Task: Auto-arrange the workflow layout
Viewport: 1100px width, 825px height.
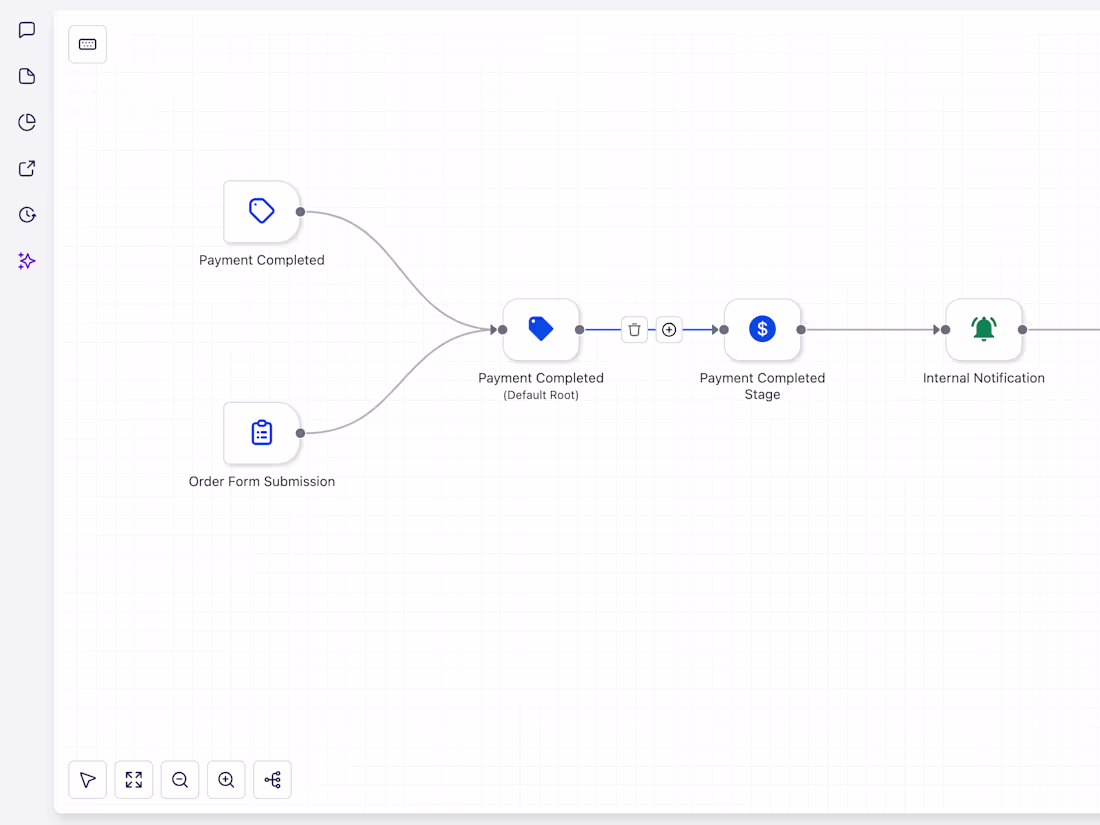Action: pyautogui.click(x=272, y=779)
